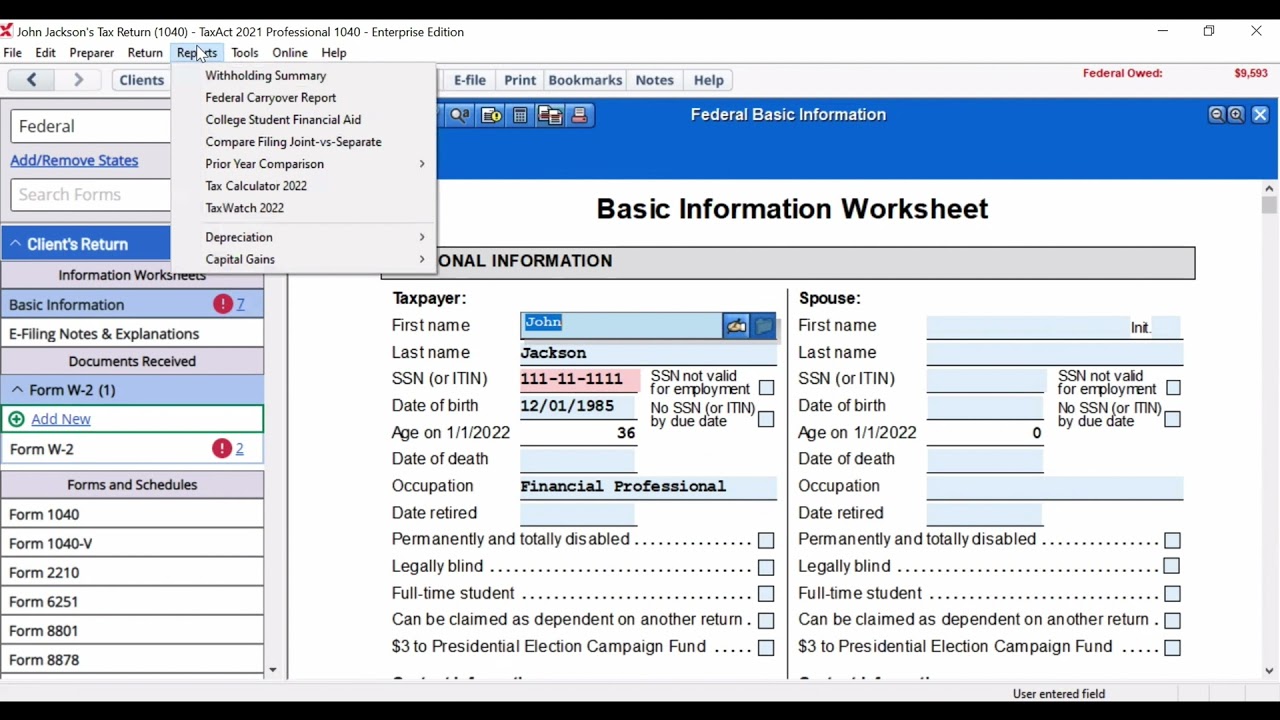
Task: Click the form scroll-down arrow
Action: click(x=1269, y=672)
